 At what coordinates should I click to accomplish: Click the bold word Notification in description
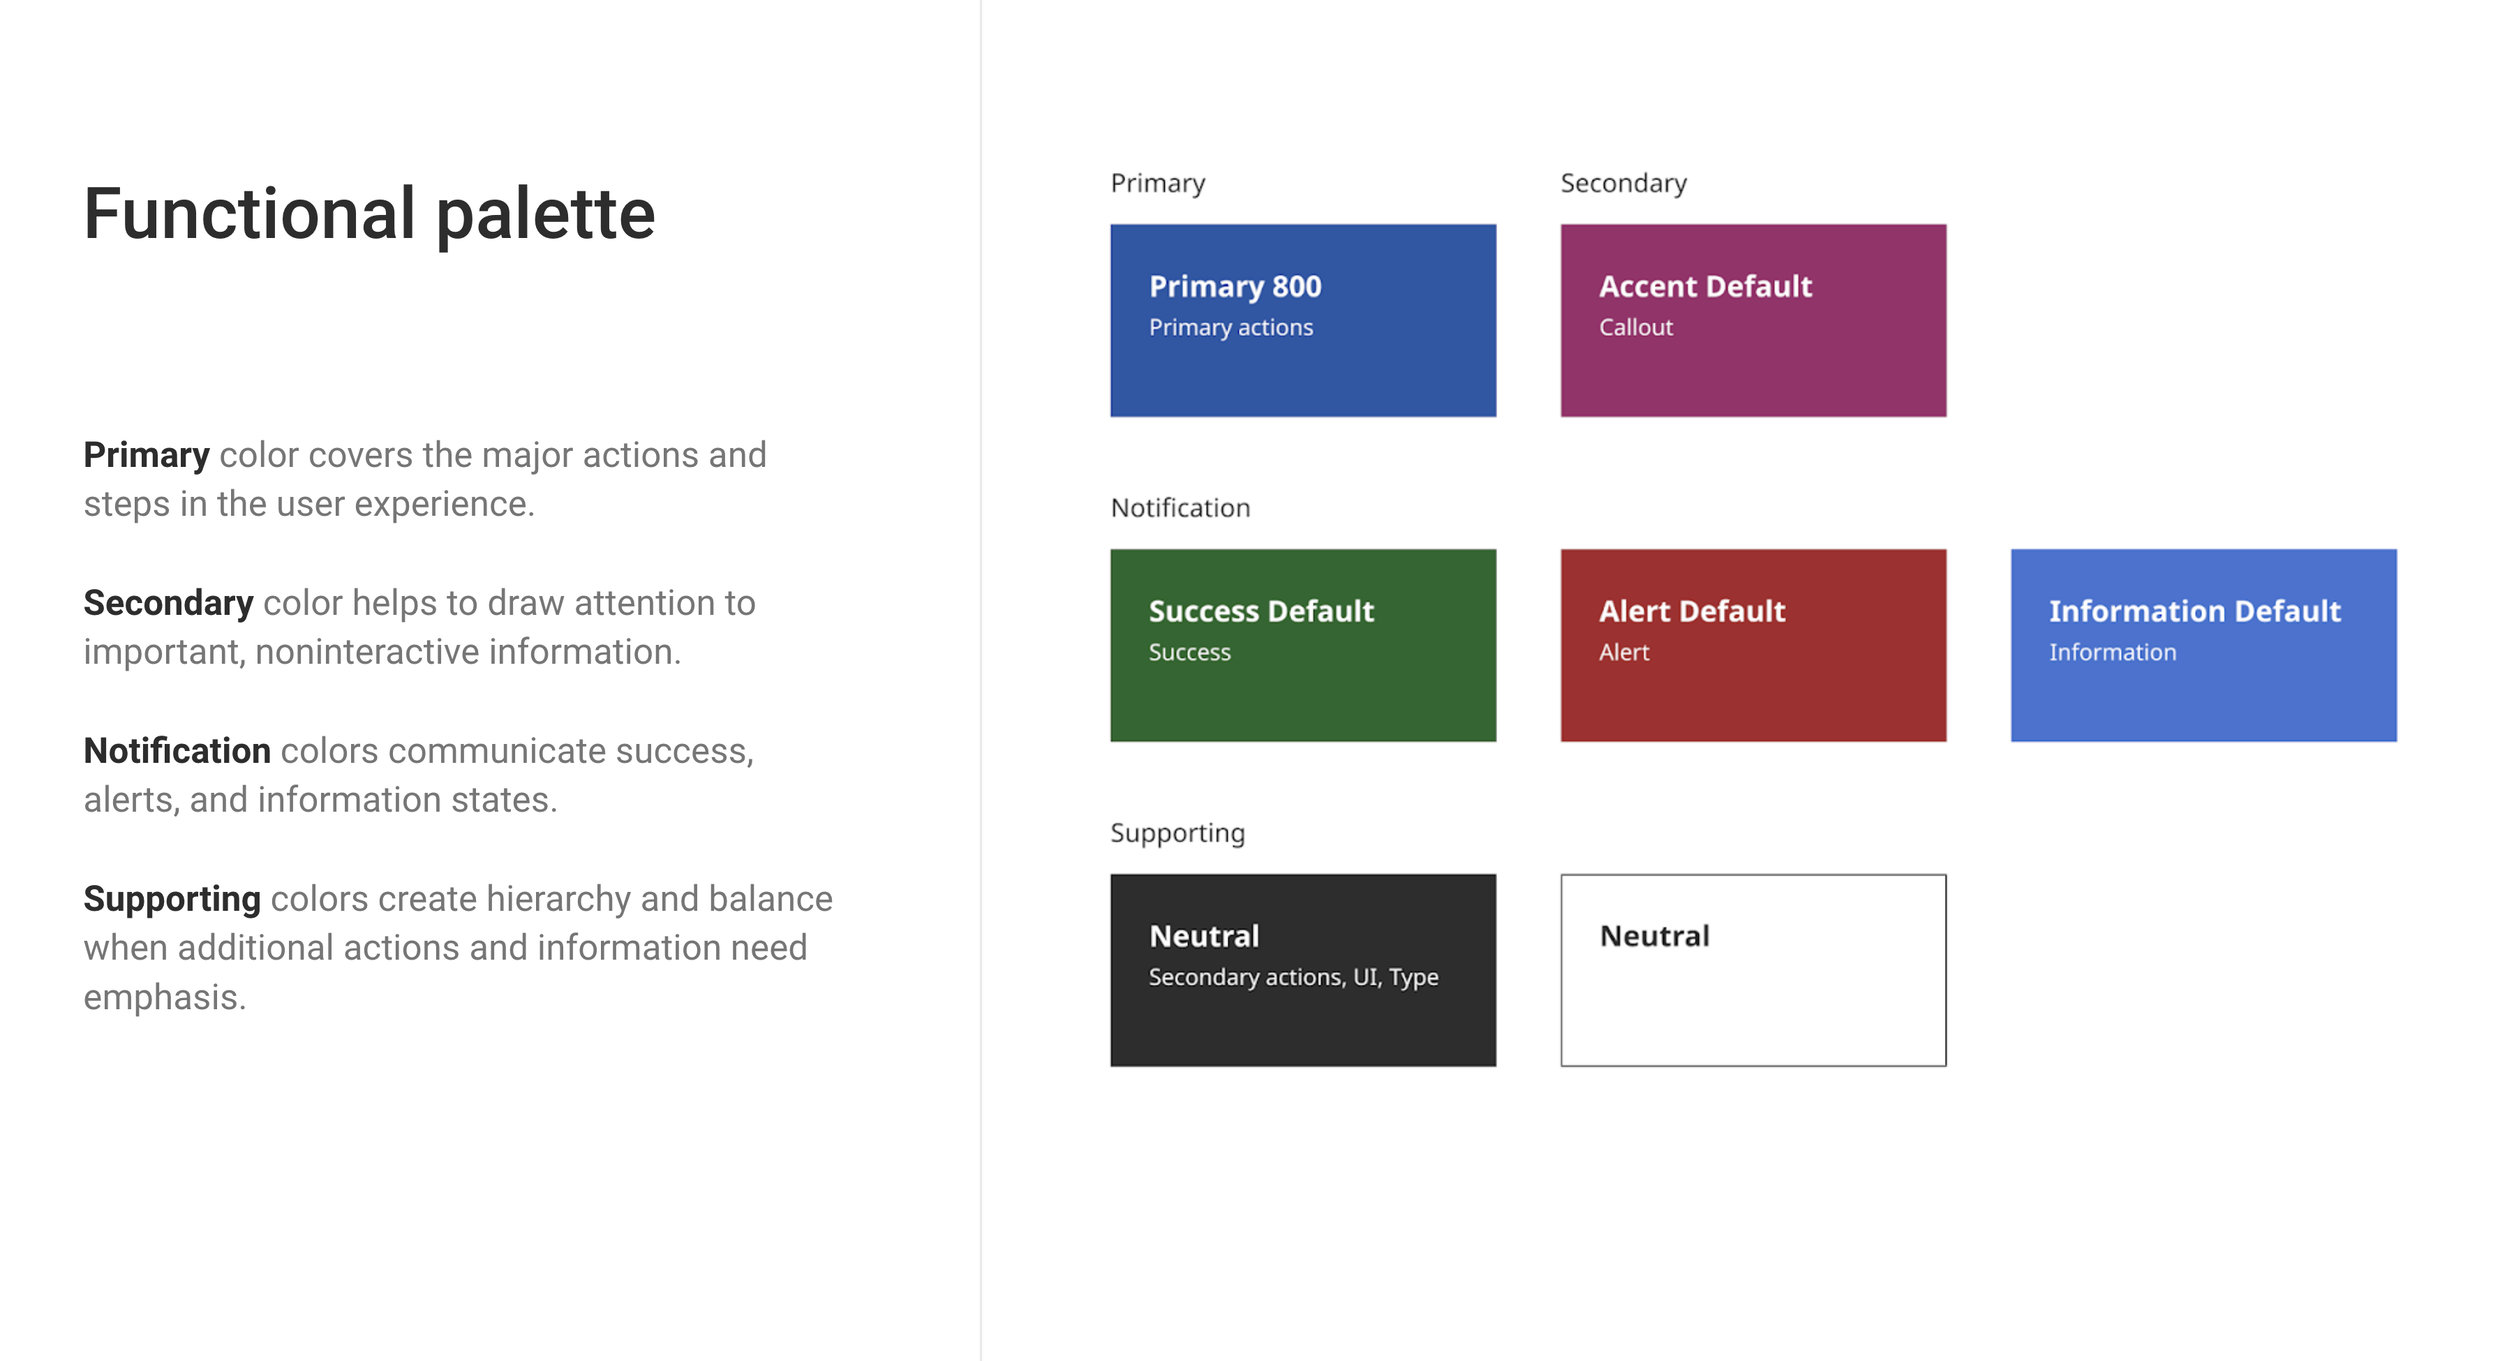177,751
